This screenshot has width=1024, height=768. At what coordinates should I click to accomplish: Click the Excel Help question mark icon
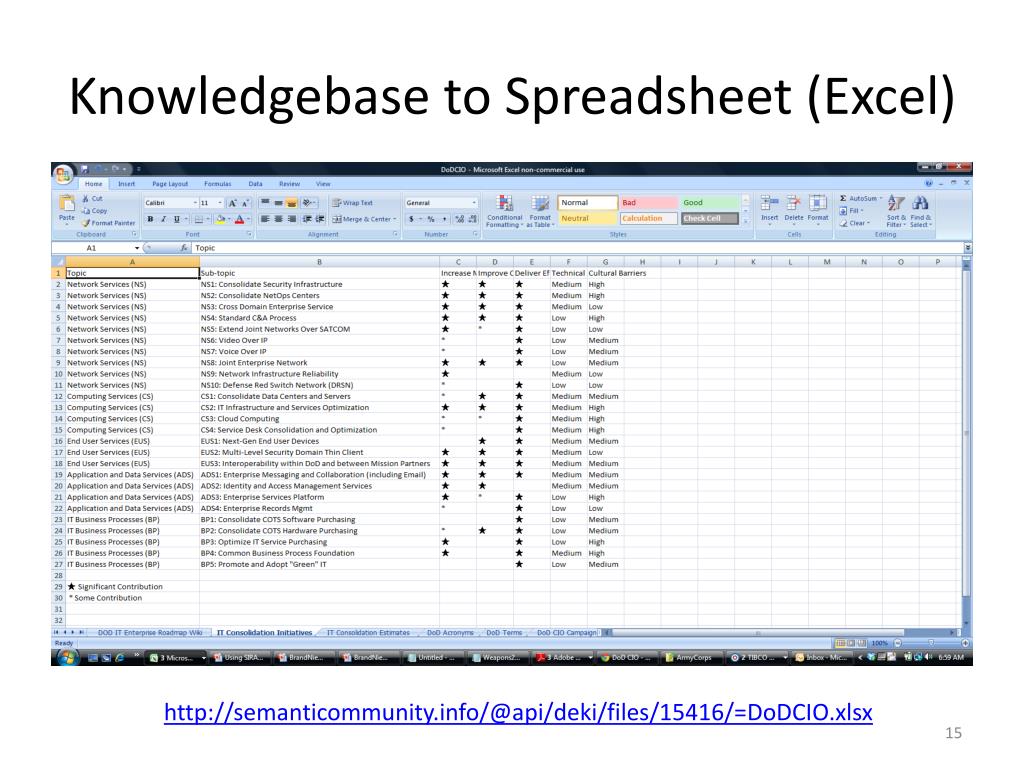pos(929,184)
